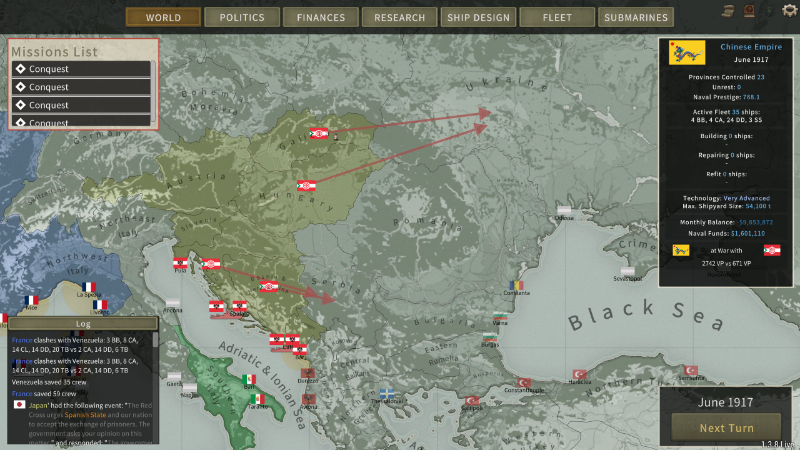Click the Austrian army marker in Galicia
The height and width of the screenshot is (450, 800).
coord(319,133)
